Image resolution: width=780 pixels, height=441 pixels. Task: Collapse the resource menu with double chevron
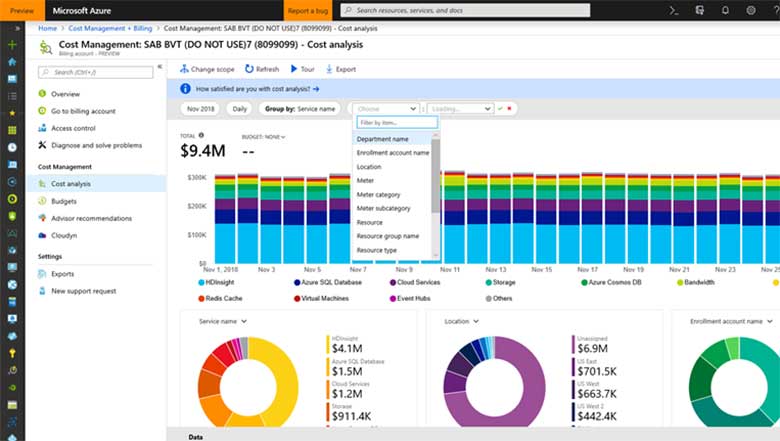160,66
